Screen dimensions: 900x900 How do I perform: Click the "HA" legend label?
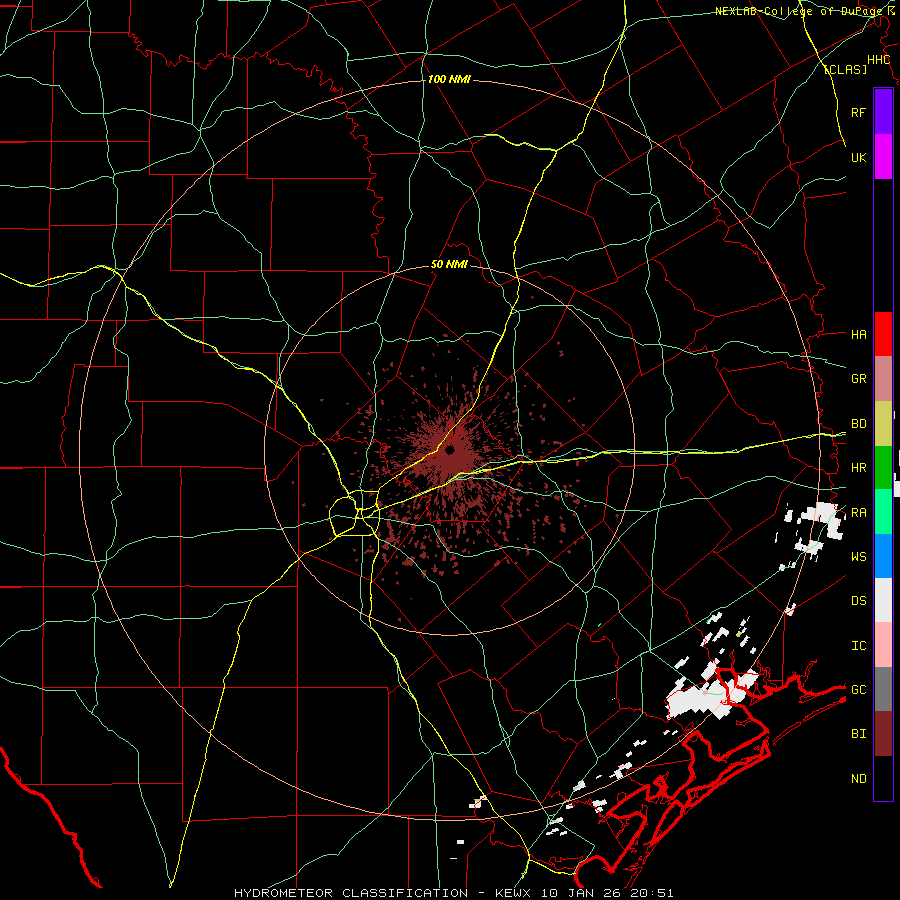[858, 334]
